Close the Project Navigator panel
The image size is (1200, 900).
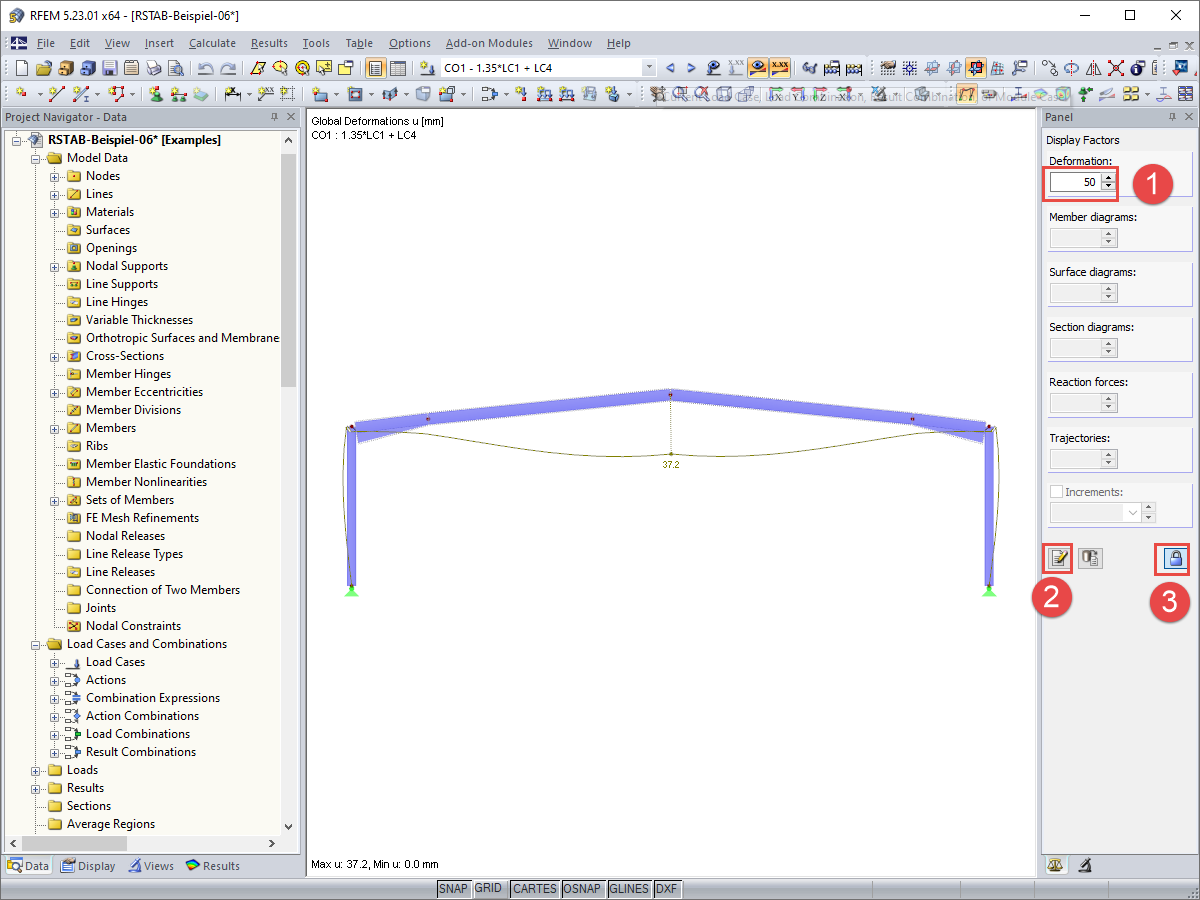pos(291,117)
